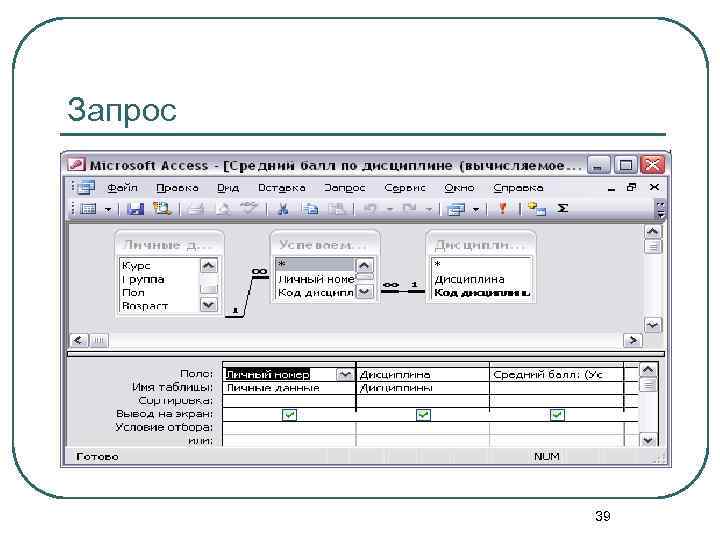
Task: Click the Show Table toolbar icon
Action: click(x=536, y=209)
